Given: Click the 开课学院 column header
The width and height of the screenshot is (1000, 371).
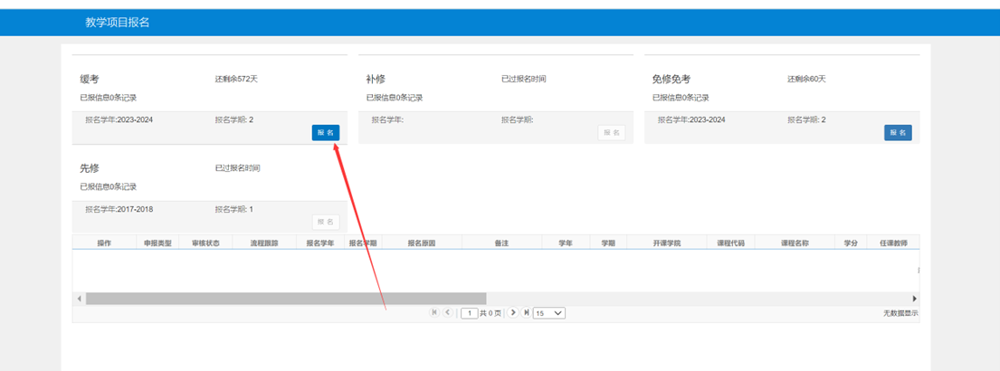Looking at the screenshot, I should click(667, 243).
